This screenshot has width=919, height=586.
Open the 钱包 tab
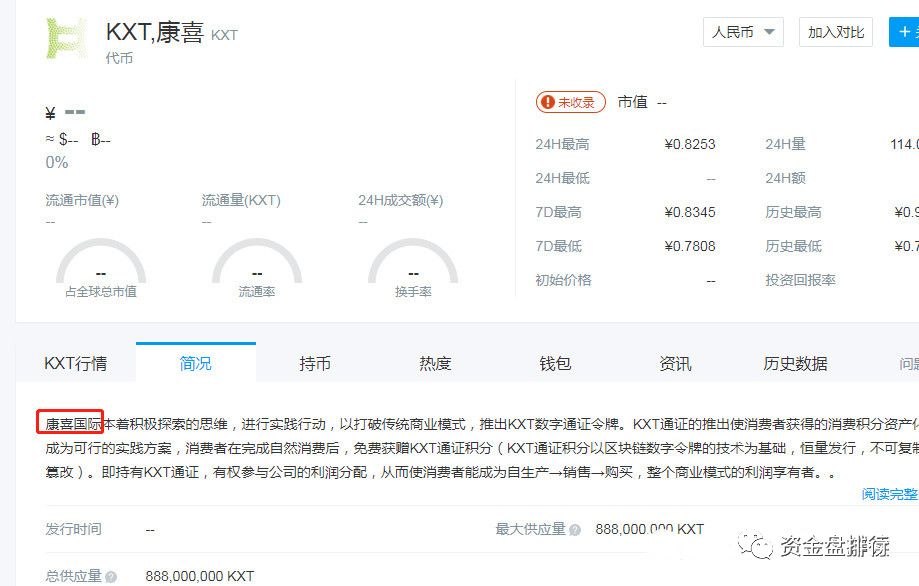point(555,363)
